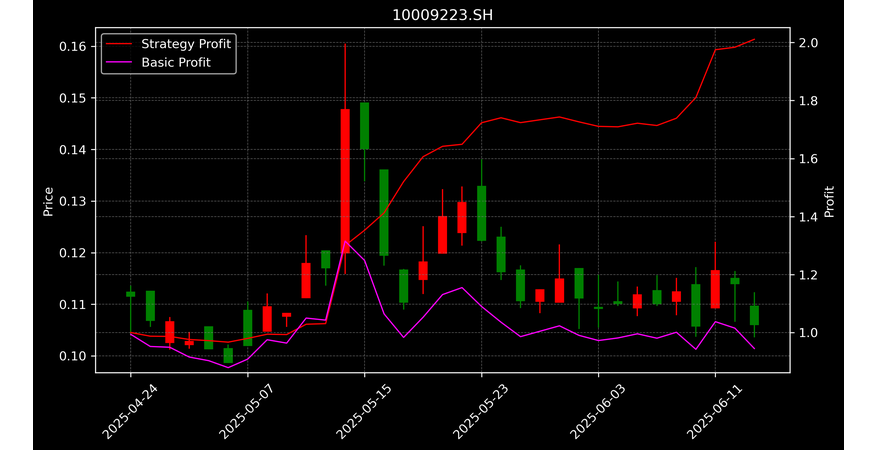Click the magenta Basic Profit legend line
The height and width of the screenshot is (450, 878).
tap(119, 62)
